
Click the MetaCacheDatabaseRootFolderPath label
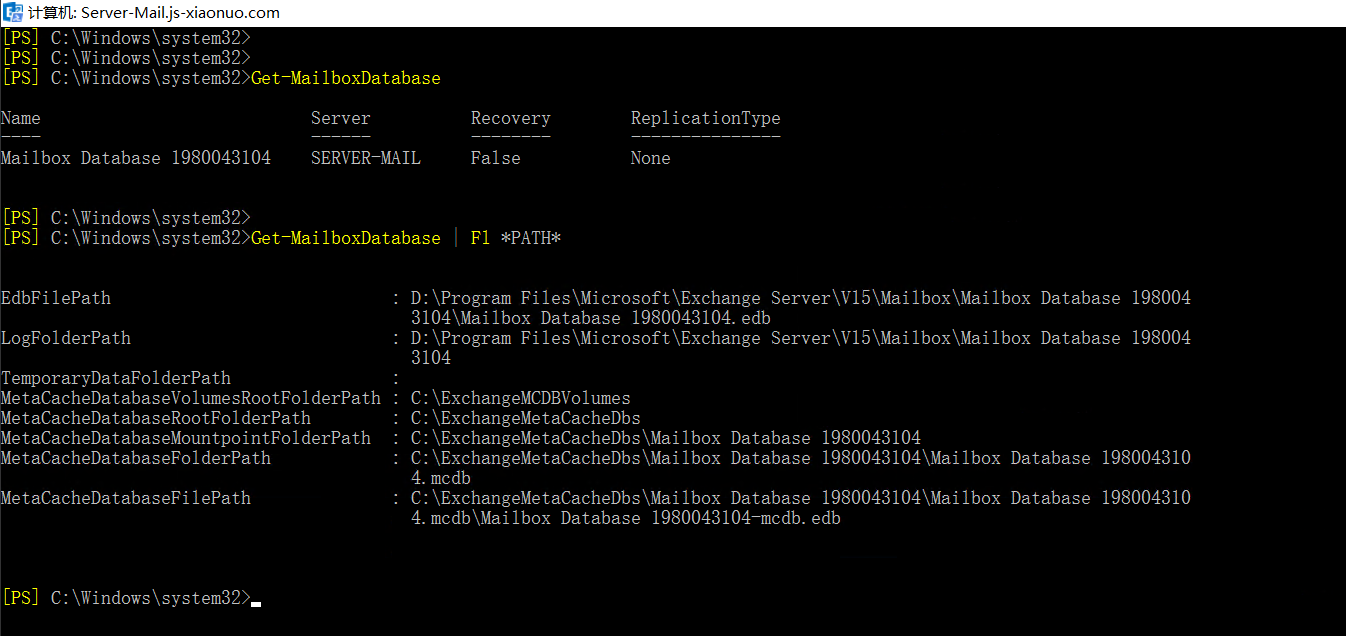click(x=156, y=418)
